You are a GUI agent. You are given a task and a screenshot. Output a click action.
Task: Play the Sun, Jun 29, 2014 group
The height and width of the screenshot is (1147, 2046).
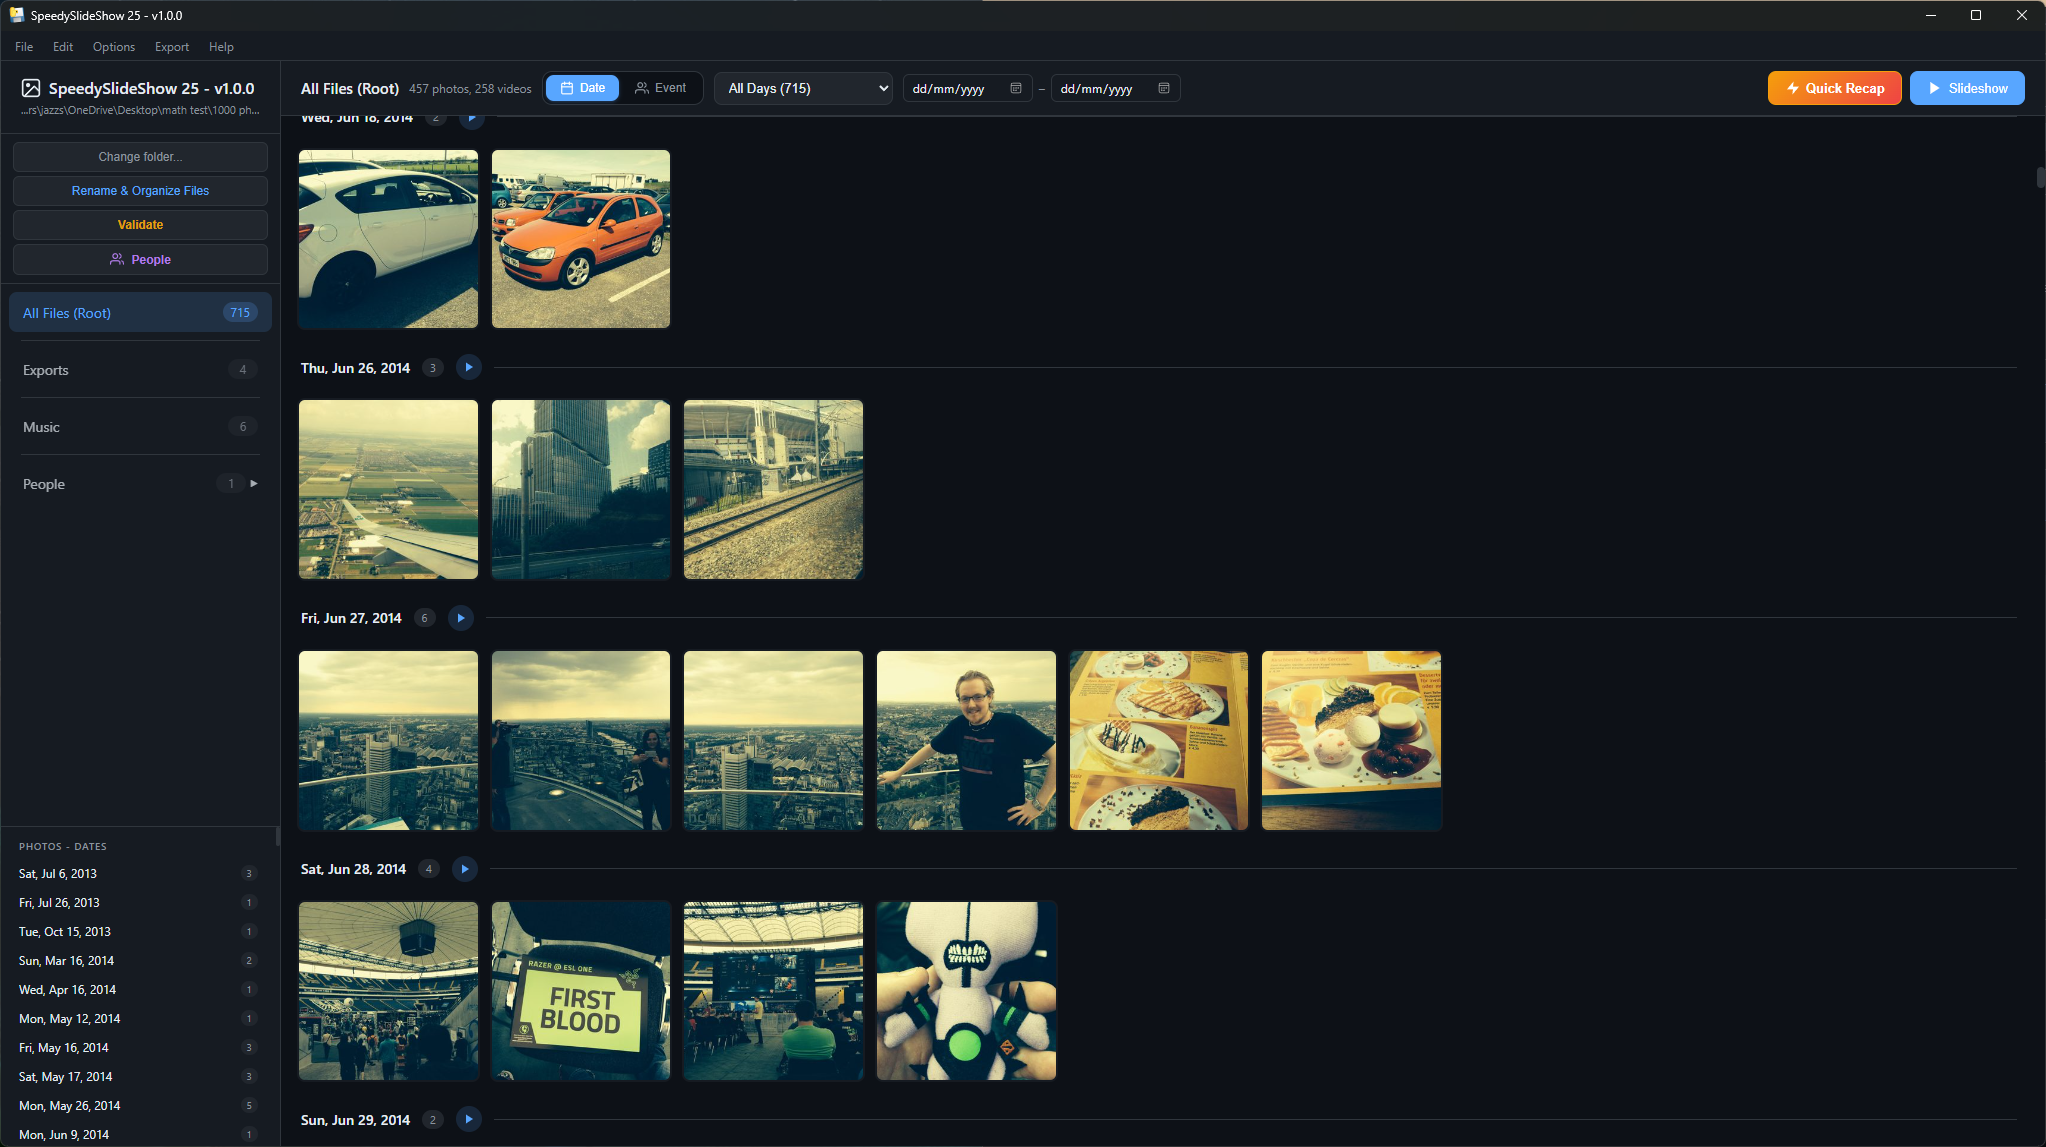[x=468, y=1119]
